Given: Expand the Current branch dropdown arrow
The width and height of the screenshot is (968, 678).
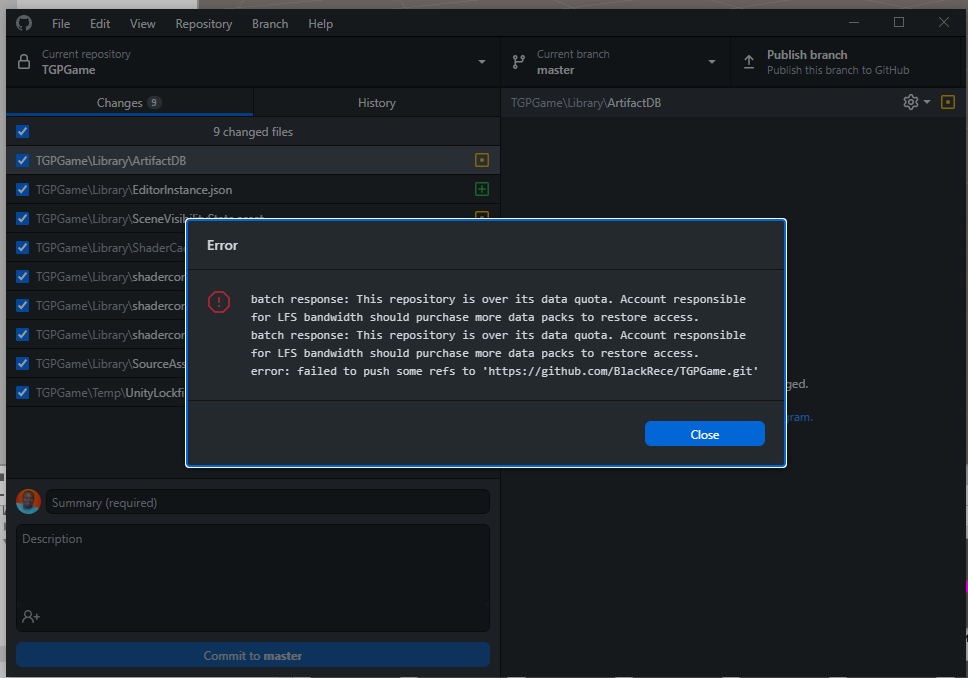Looking at the screenshot, I should [712, 62].
